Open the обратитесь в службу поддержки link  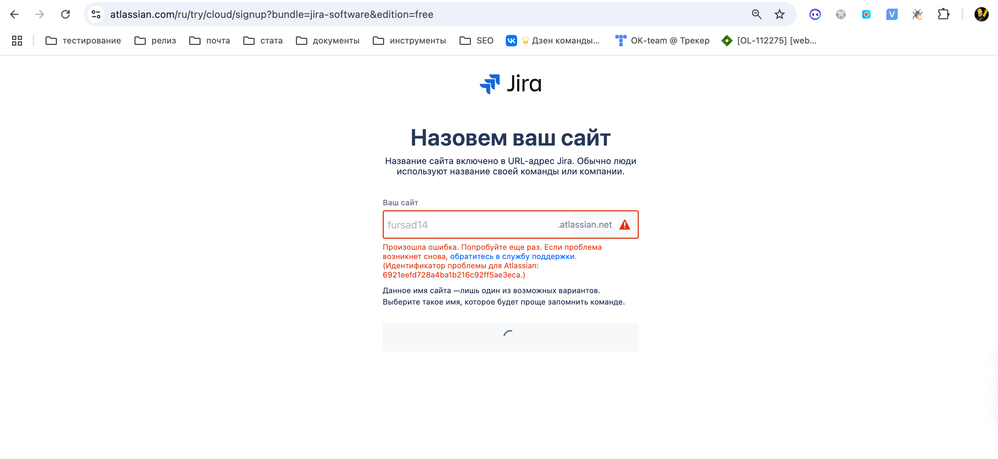tap(512, 256)
